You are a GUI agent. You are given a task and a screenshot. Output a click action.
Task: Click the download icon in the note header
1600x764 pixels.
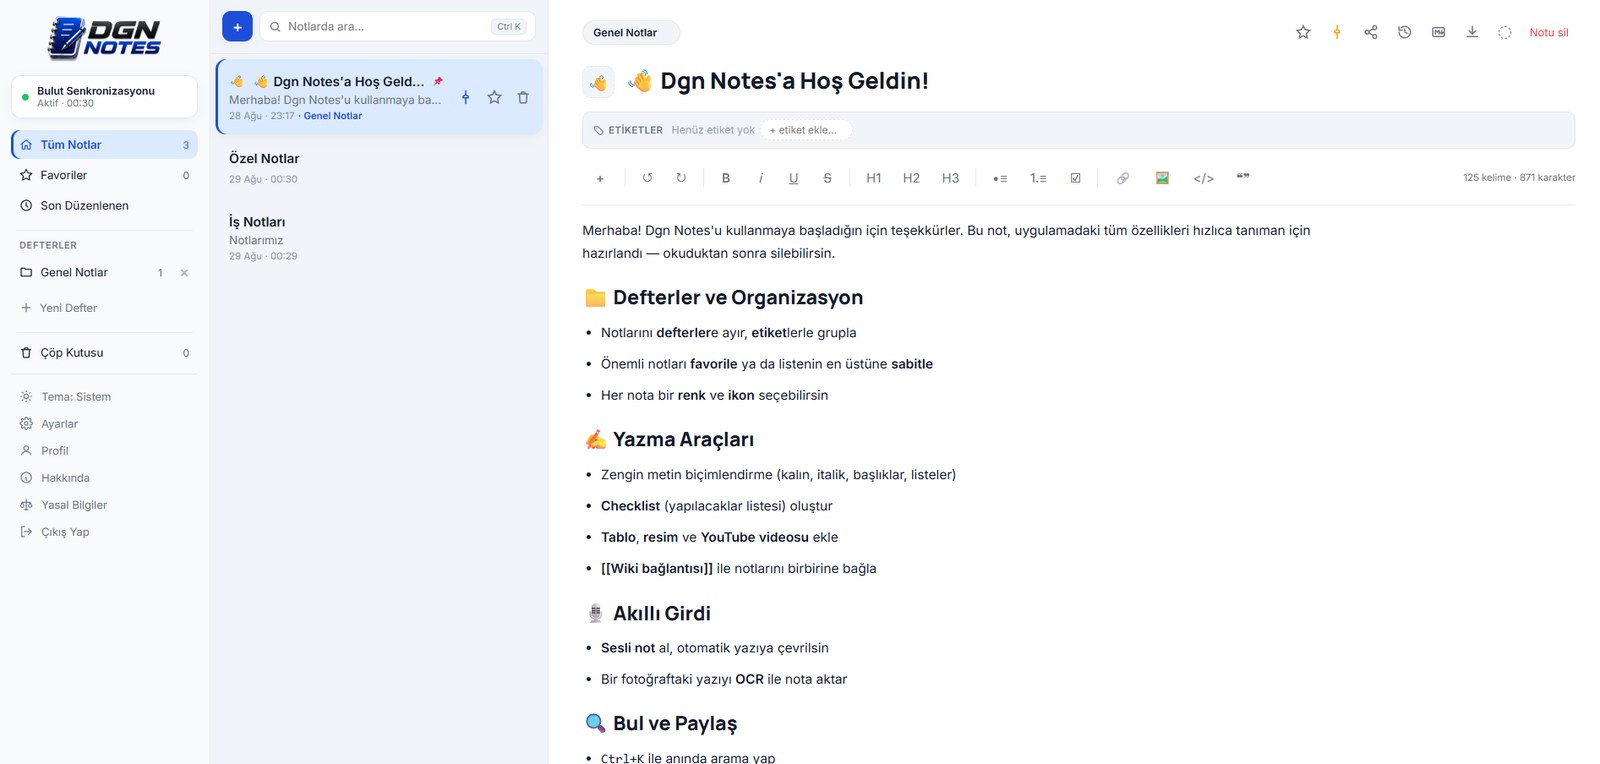click(1472, 32)
